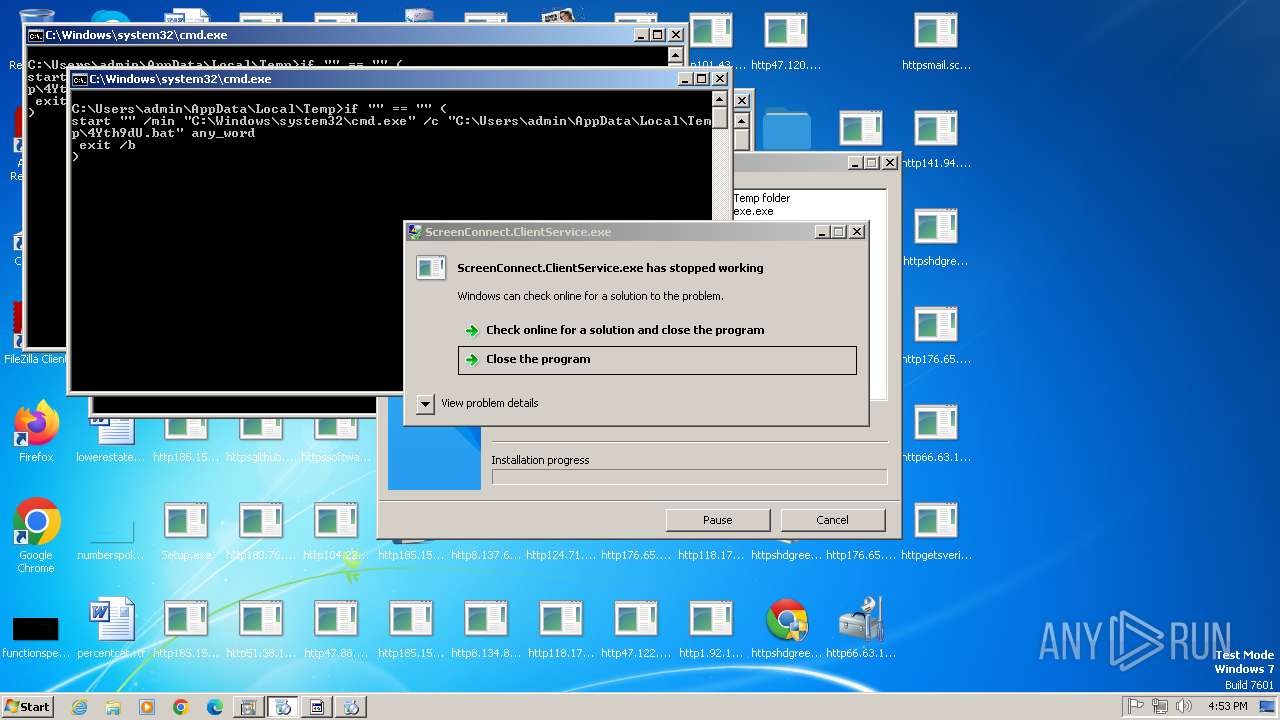Select the http47.120... desktop icon

[x=786, y=41]
